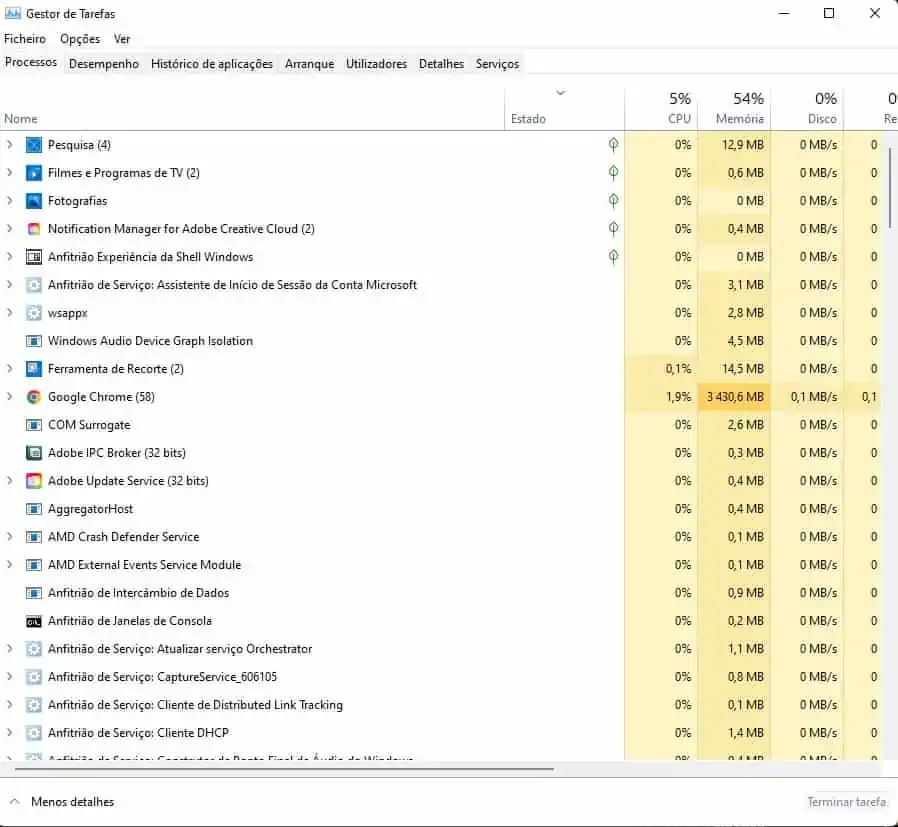
Task: Click the AggregatorHost icon
Action: [34, 509]
